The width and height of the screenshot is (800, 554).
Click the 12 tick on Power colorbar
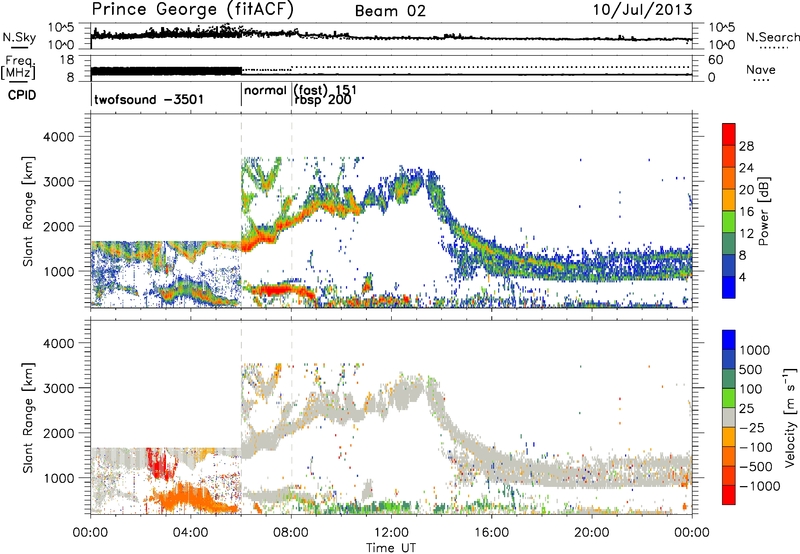(746, 233)
